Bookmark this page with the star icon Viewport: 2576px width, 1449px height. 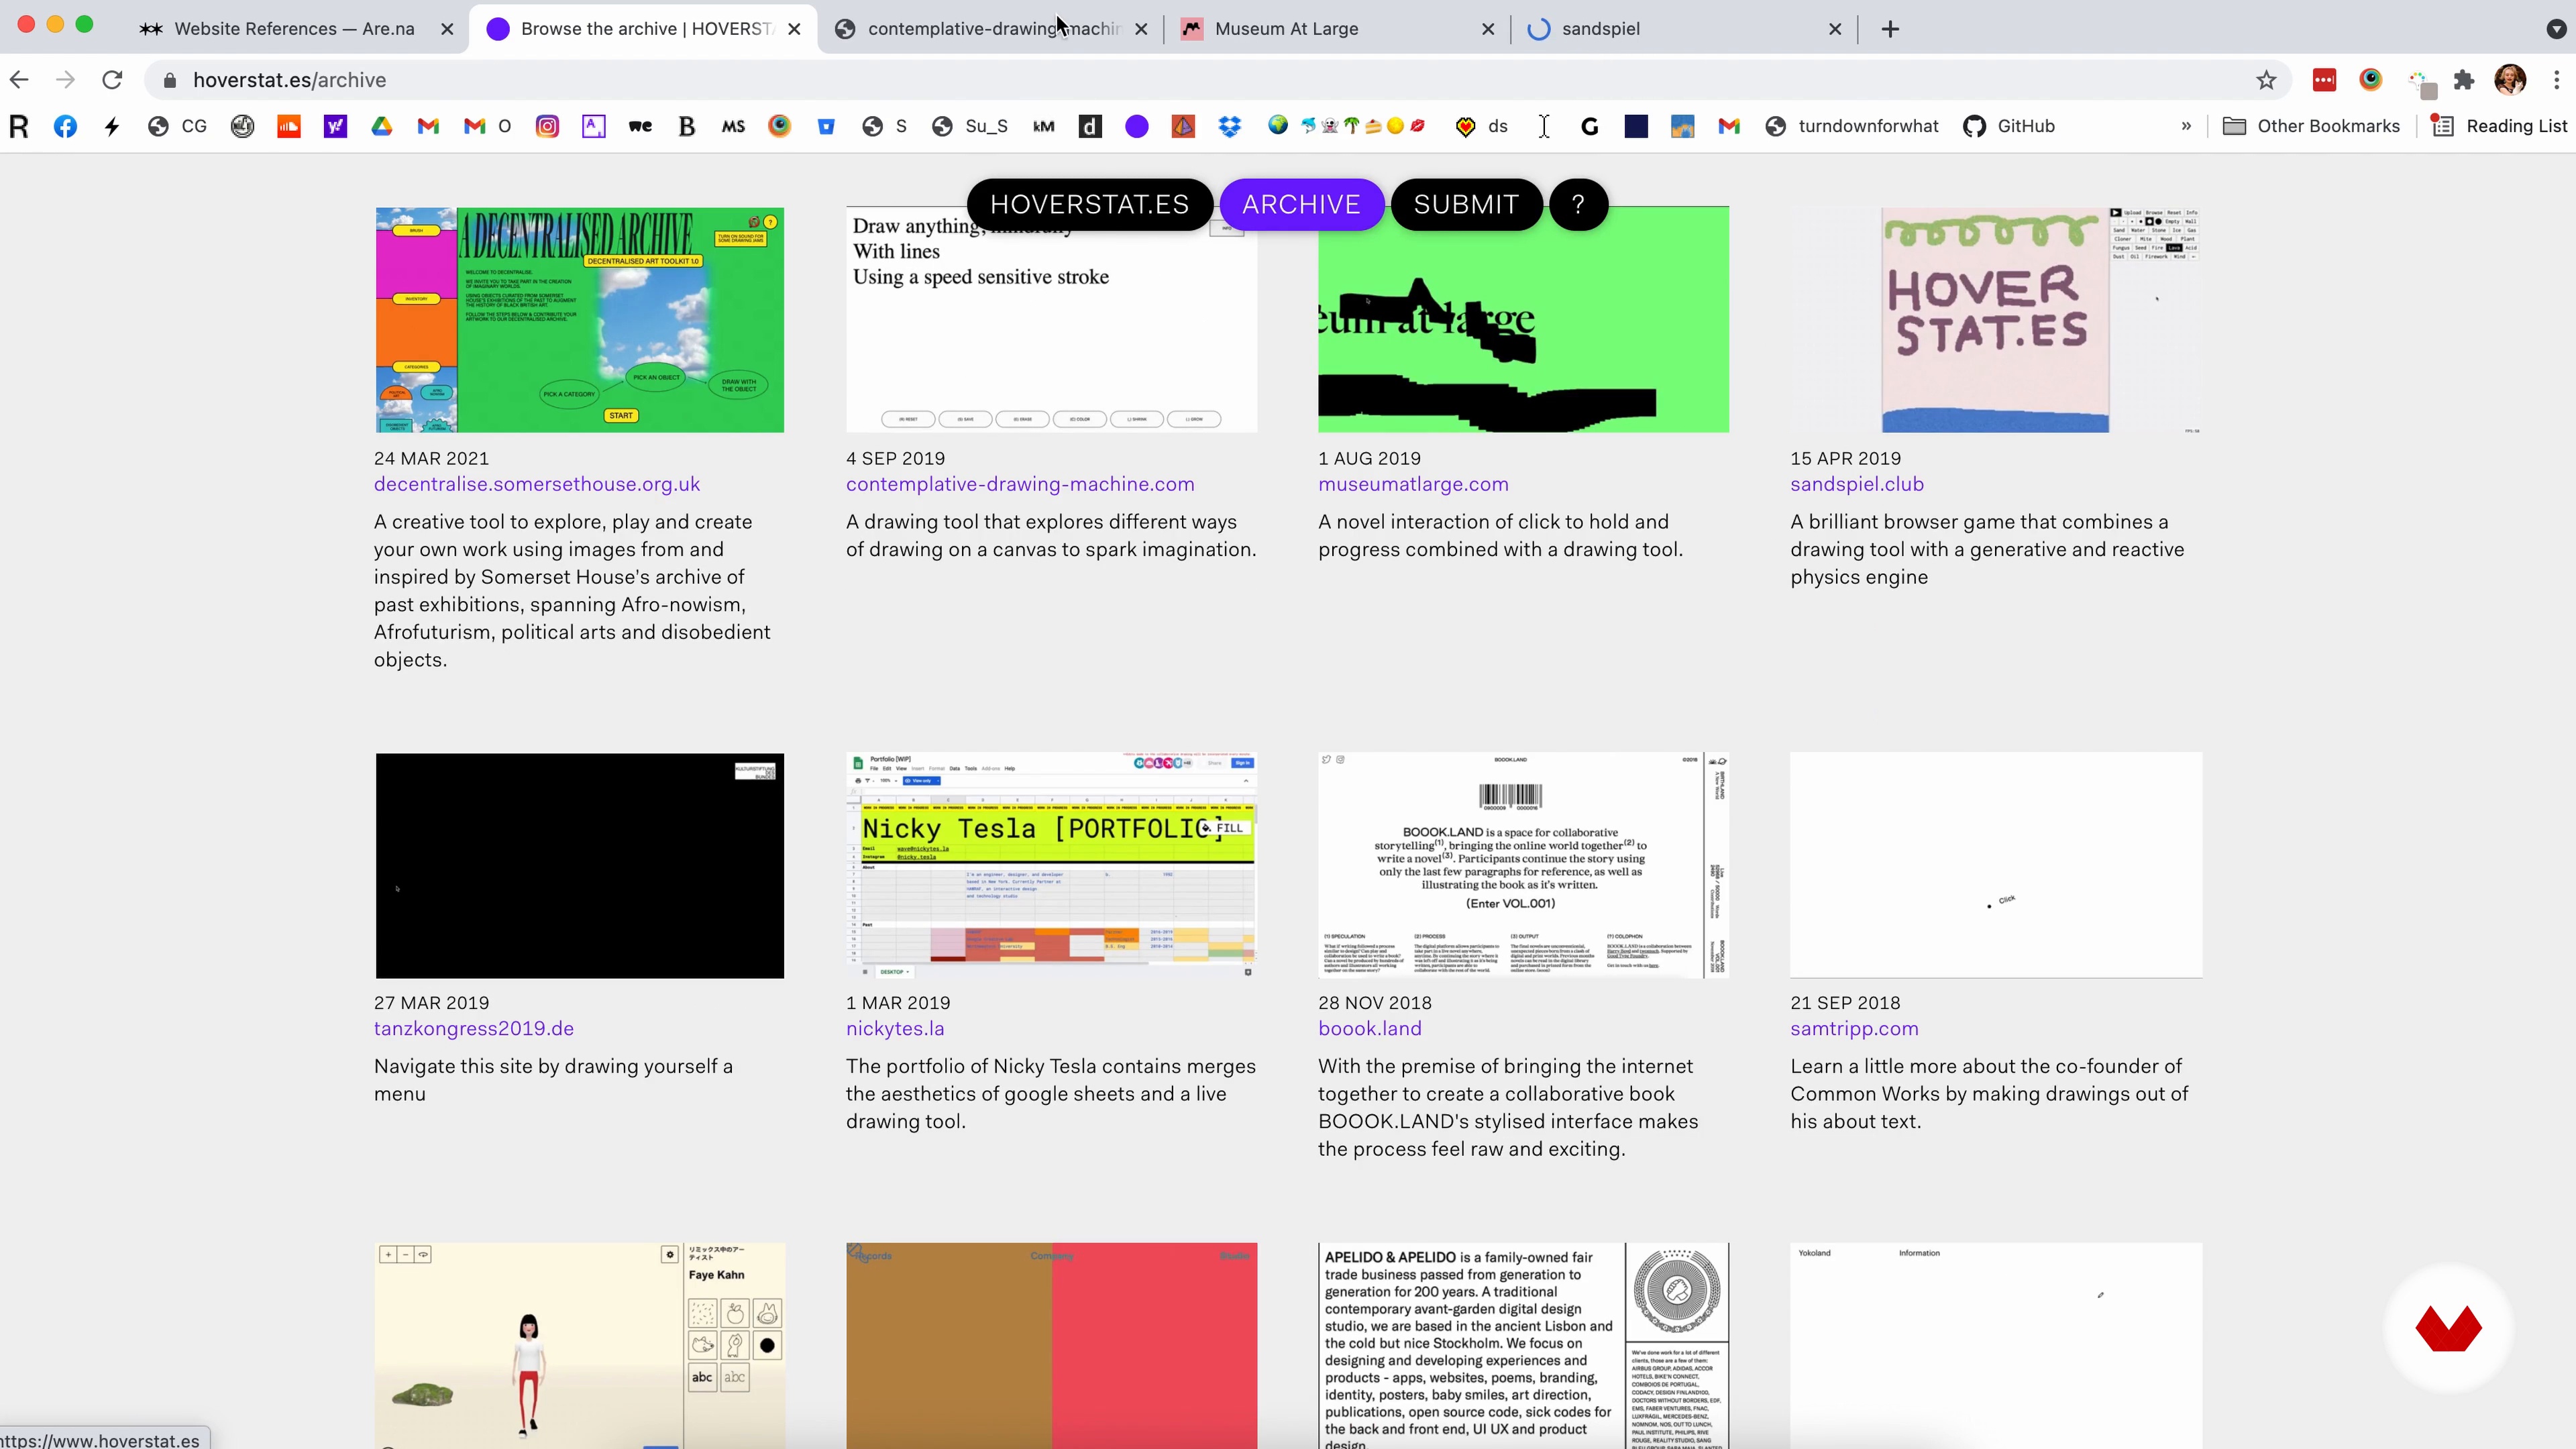(2266, 80)
